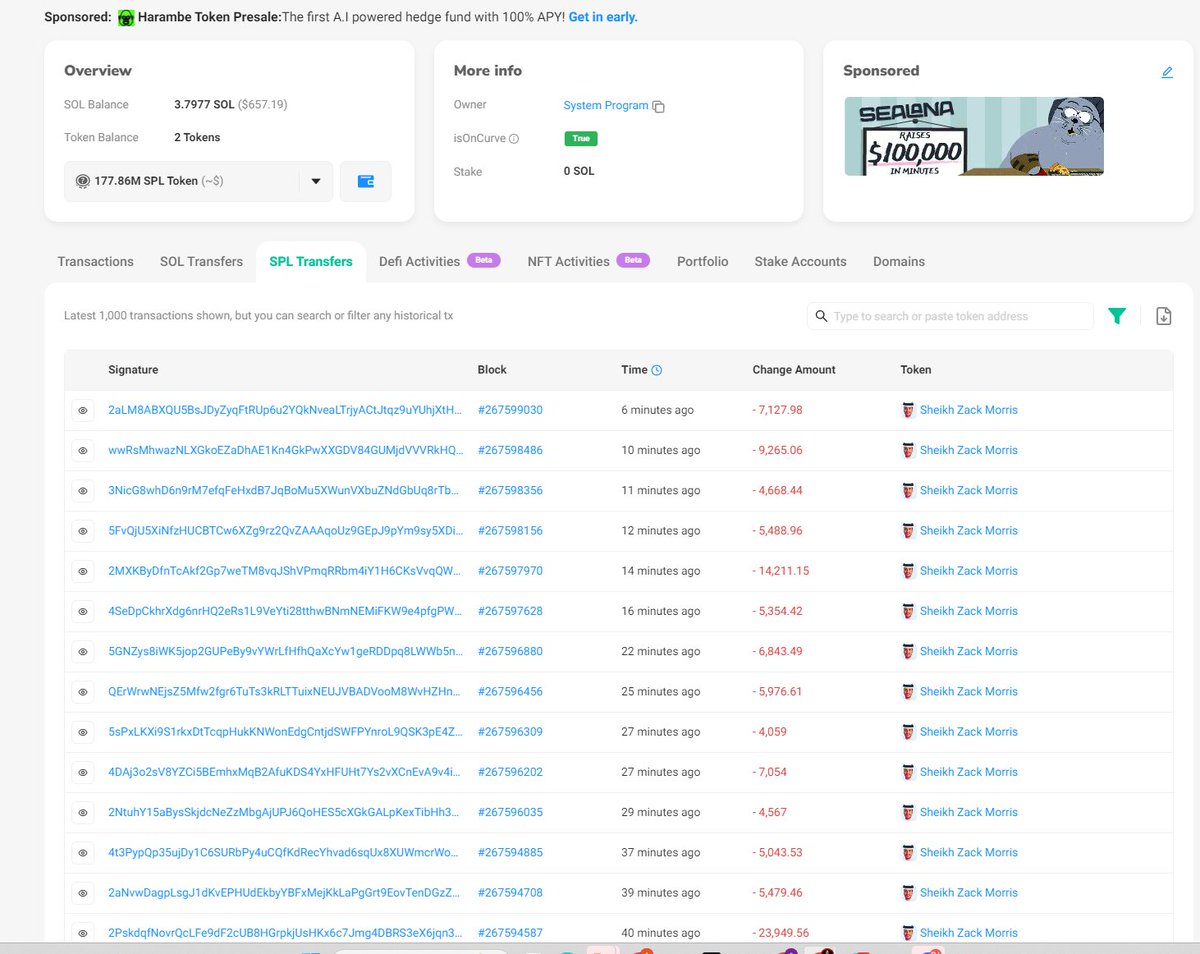Edit the Sponsored panel via pencil icon
1200x954 pixels.
coord(1167,72)
